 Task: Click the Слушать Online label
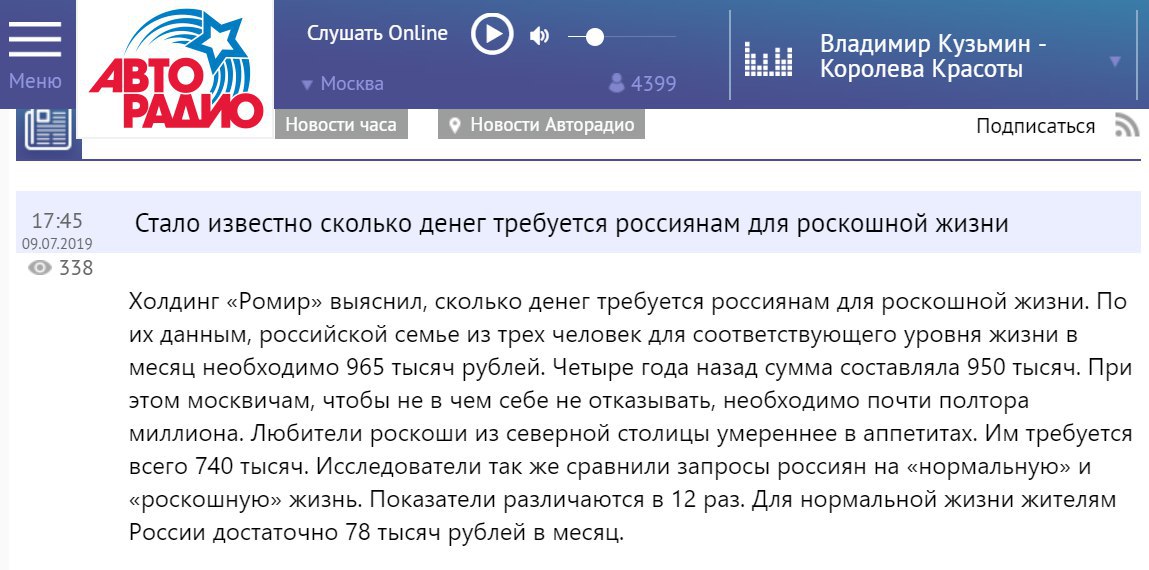377,34
